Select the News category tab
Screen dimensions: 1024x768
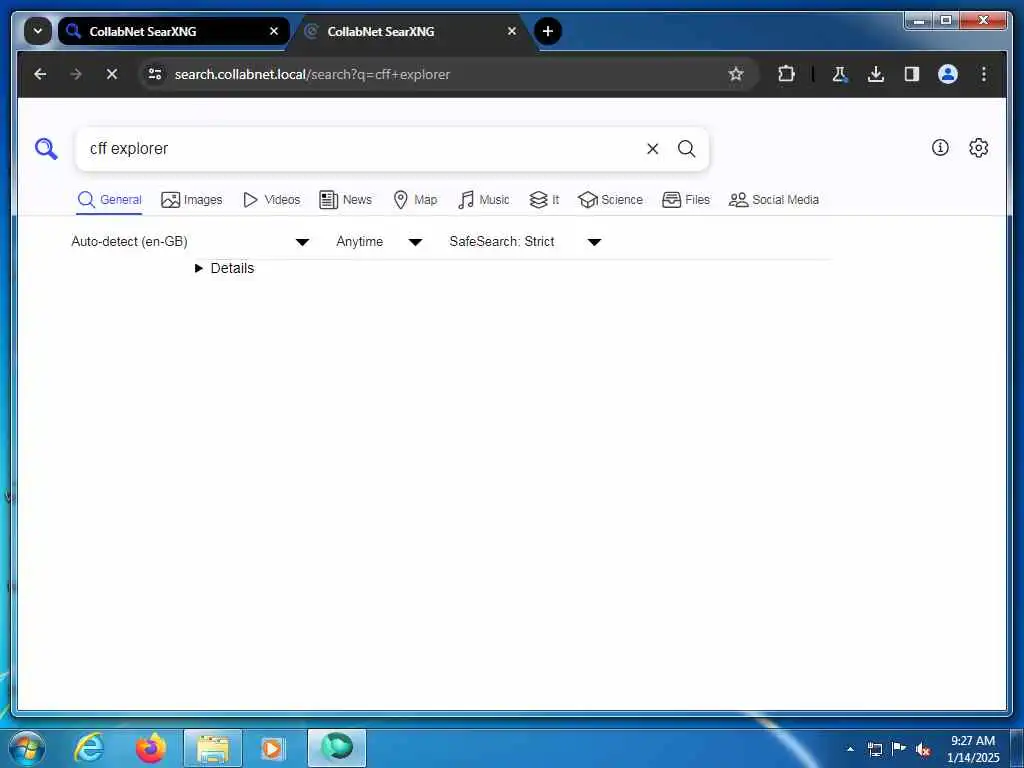[345, 200]
